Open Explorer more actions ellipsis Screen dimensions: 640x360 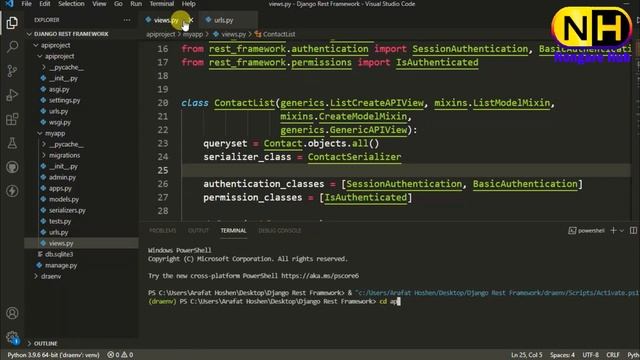[x=127, y=20]
